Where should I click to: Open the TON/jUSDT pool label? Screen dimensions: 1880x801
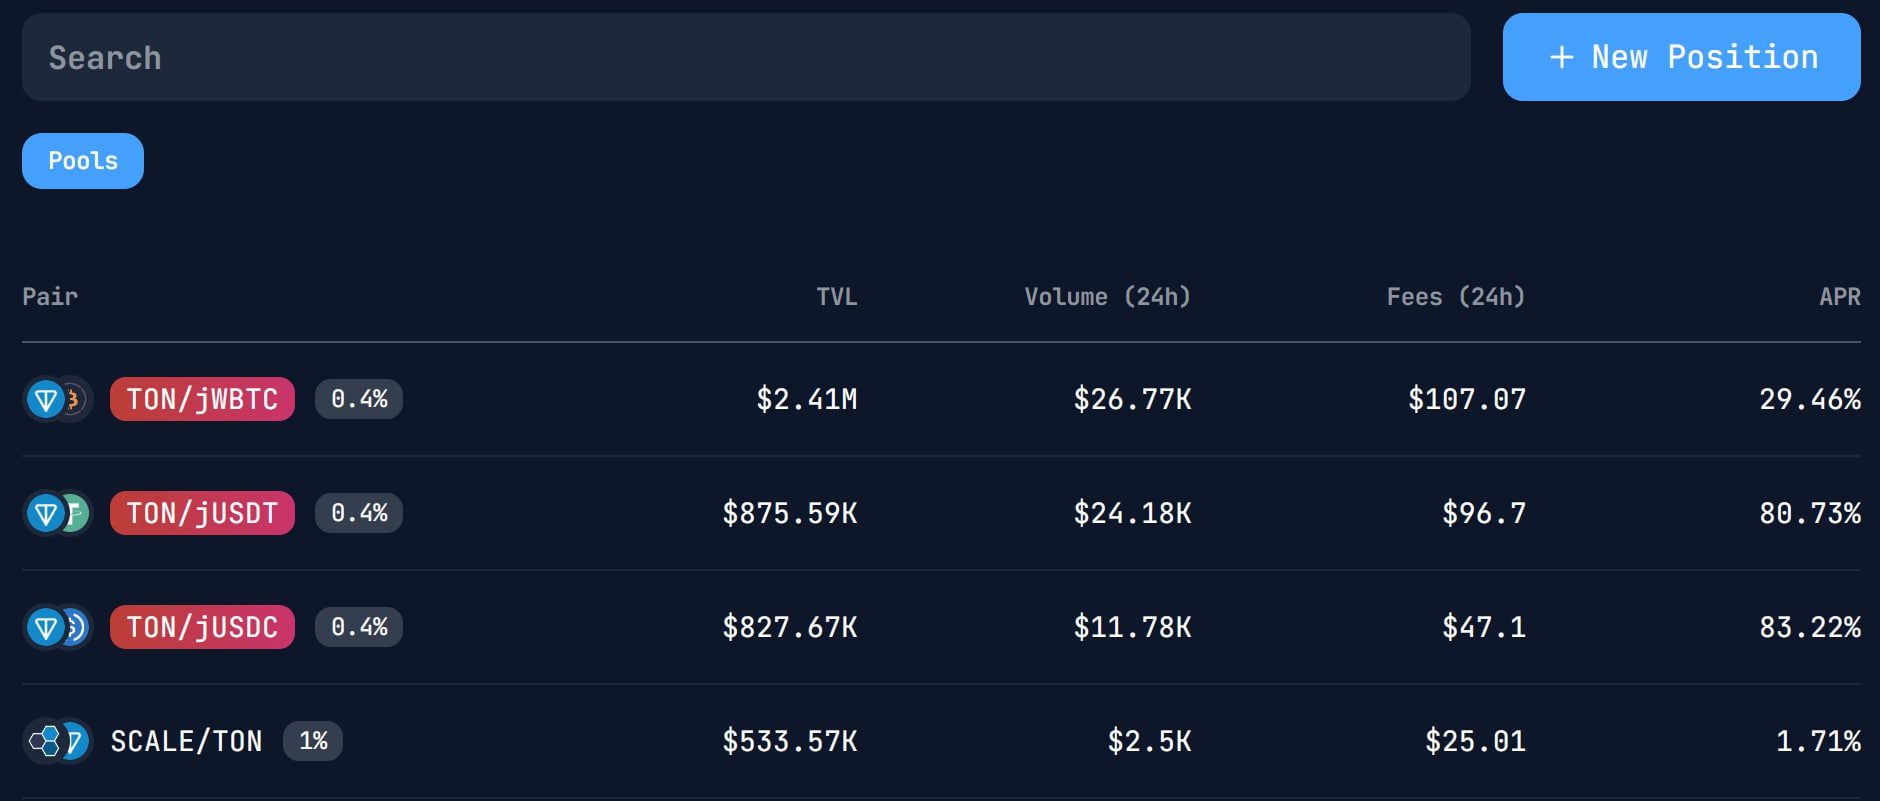[x=202, y=513]
